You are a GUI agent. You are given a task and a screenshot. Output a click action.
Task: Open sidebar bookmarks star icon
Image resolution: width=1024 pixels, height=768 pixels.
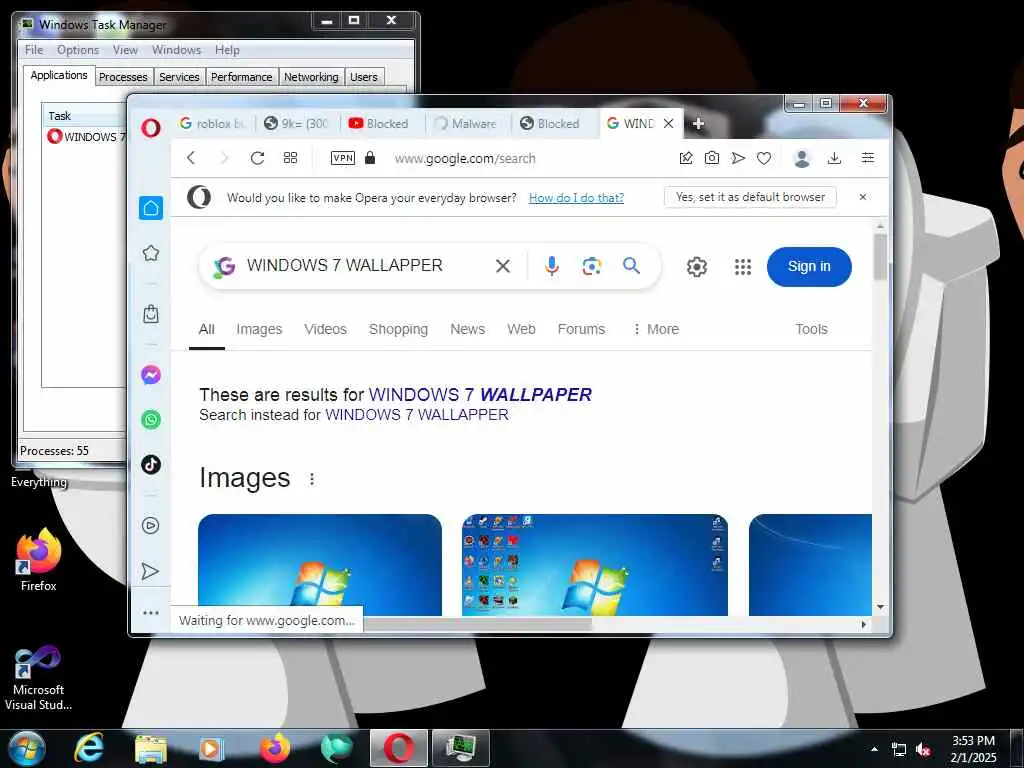coord(151,253)
